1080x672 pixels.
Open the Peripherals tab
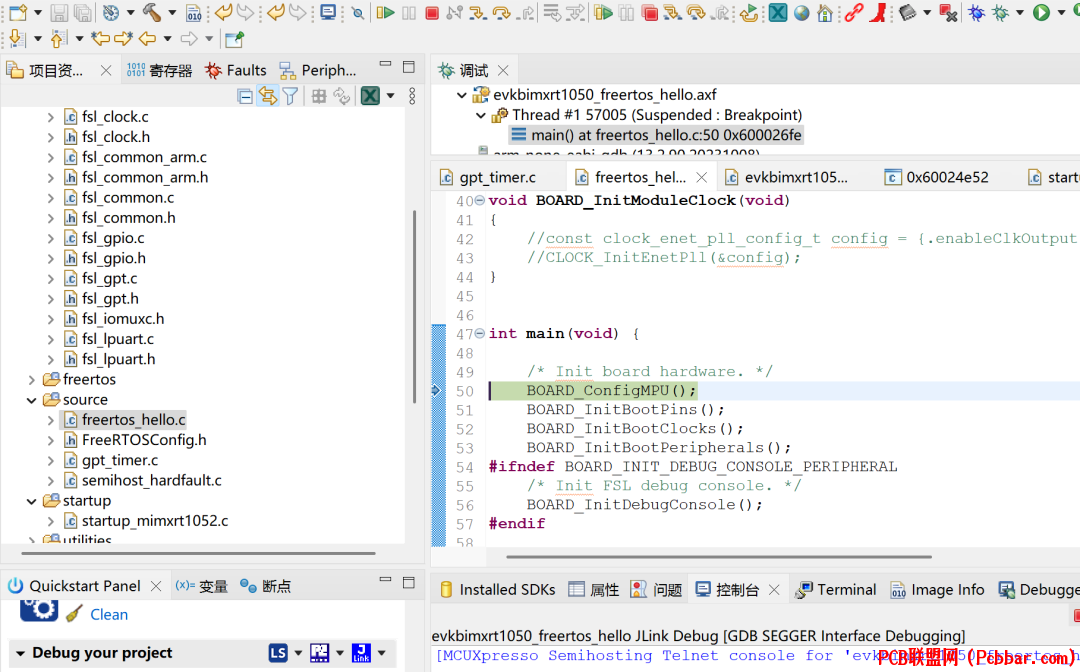click(318, 70)
